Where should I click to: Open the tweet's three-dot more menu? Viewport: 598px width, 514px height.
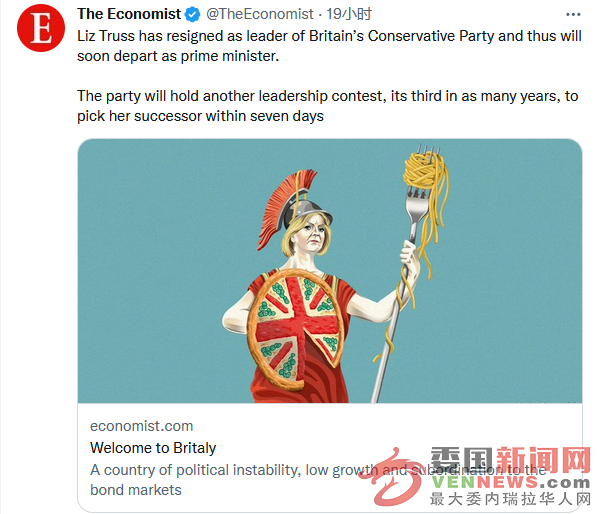point(573,15)
